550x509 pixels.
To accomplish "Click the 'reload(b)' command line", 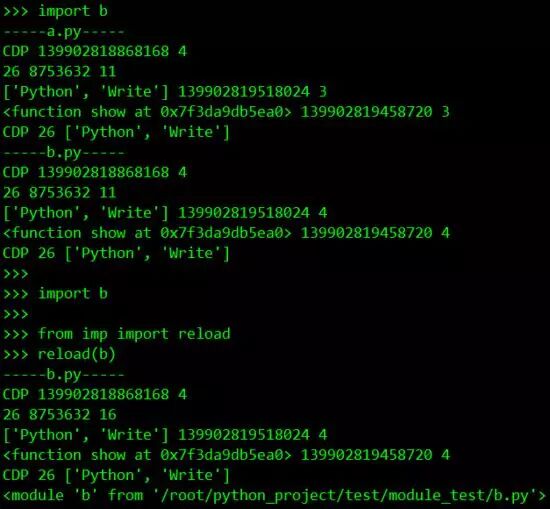I will coord(59,354).
